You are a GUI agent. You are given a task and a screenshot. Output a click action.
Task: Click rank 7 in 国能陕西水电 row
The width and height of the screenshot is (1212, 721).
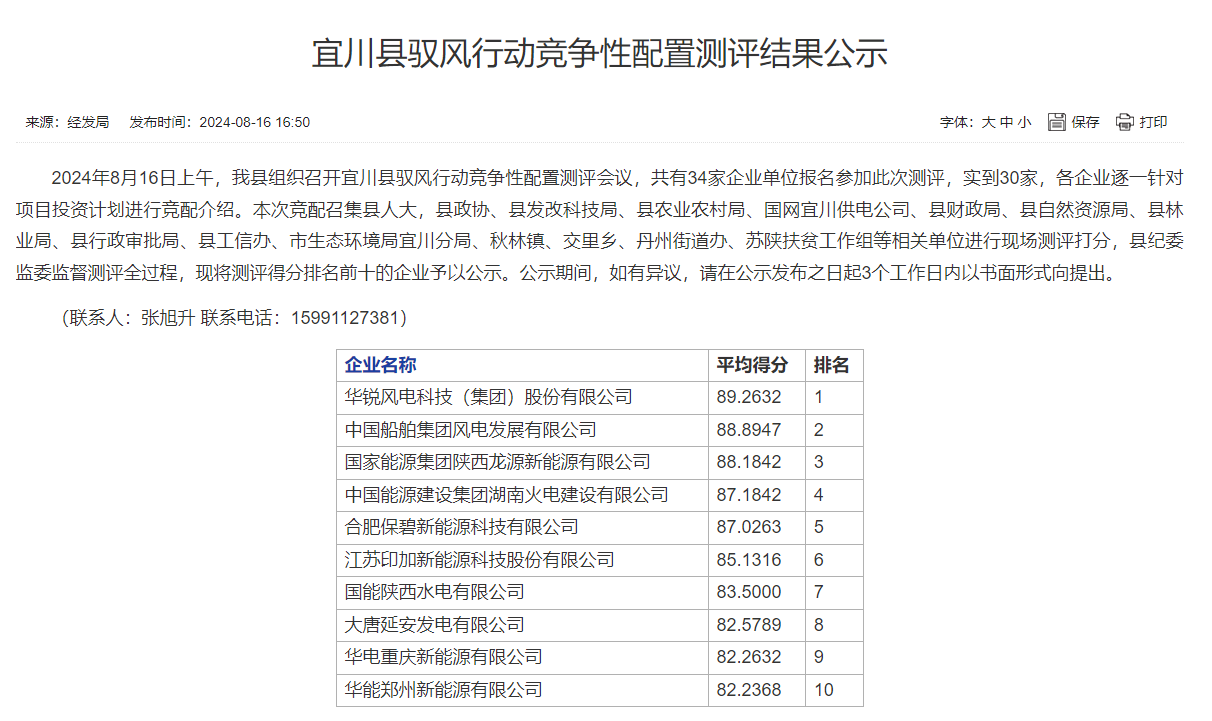tap(818, 592)
